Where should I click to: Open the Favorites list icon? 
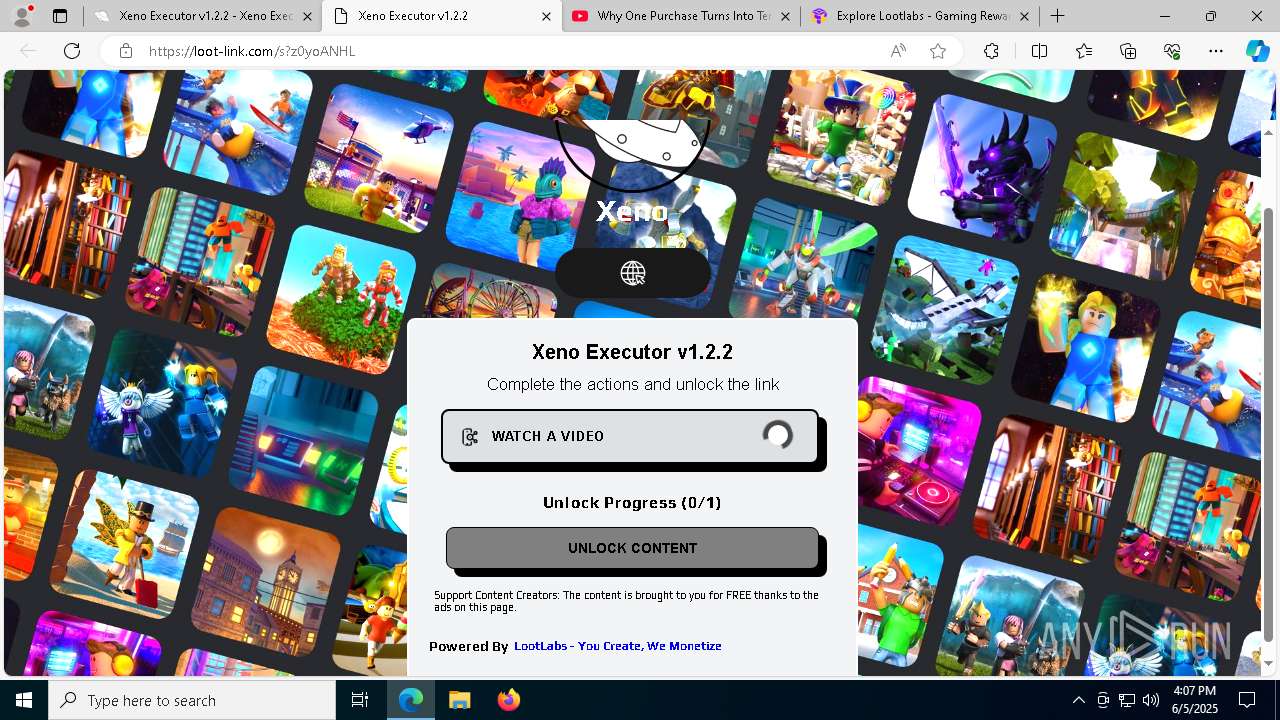[1084, 51]
